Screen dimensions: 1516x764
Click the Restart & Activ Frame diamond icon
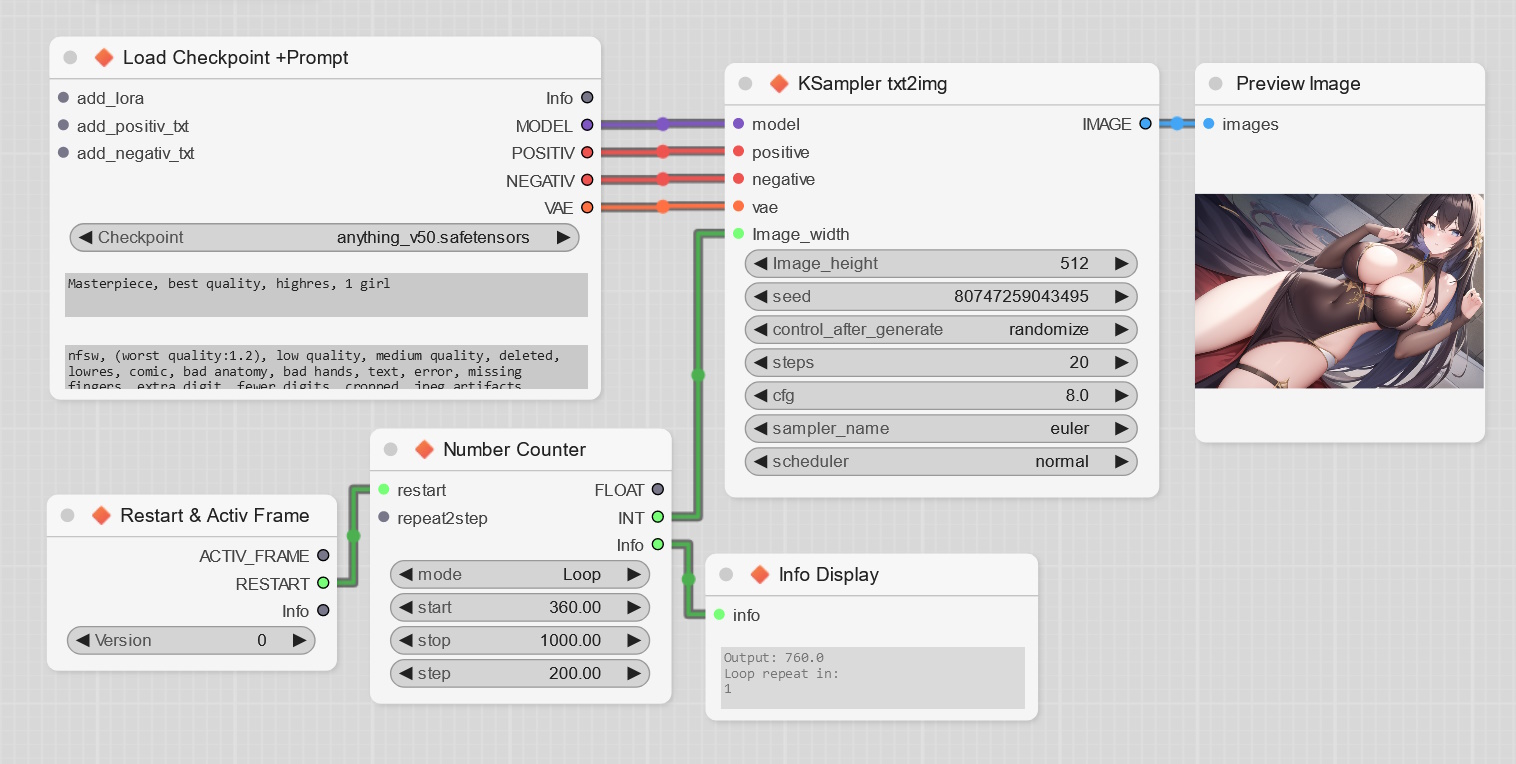(101, 516)
